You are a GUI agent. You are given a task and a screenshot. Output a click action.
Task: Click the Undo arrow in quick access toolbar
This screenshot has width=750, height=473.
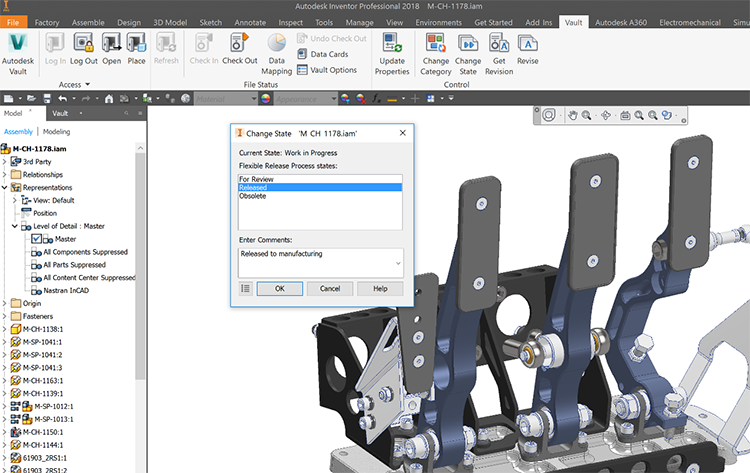click(x=63, y=99)
